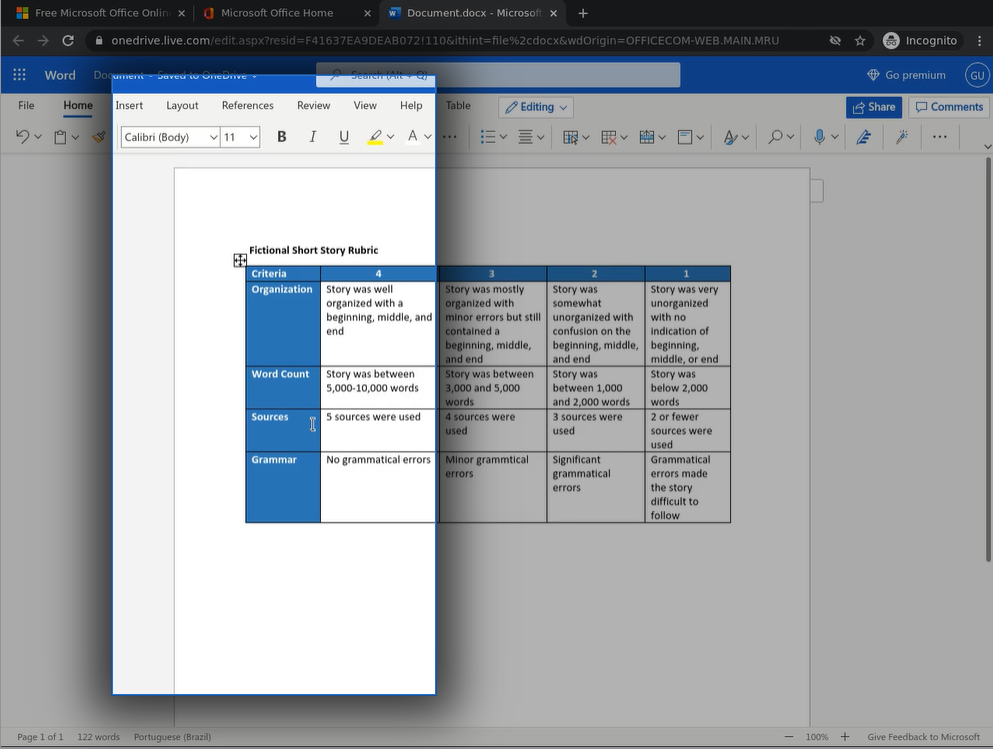Viewport: 993px width, 749px height.
Task: Switch to the Insert ribbon tab
Action: 129,106
